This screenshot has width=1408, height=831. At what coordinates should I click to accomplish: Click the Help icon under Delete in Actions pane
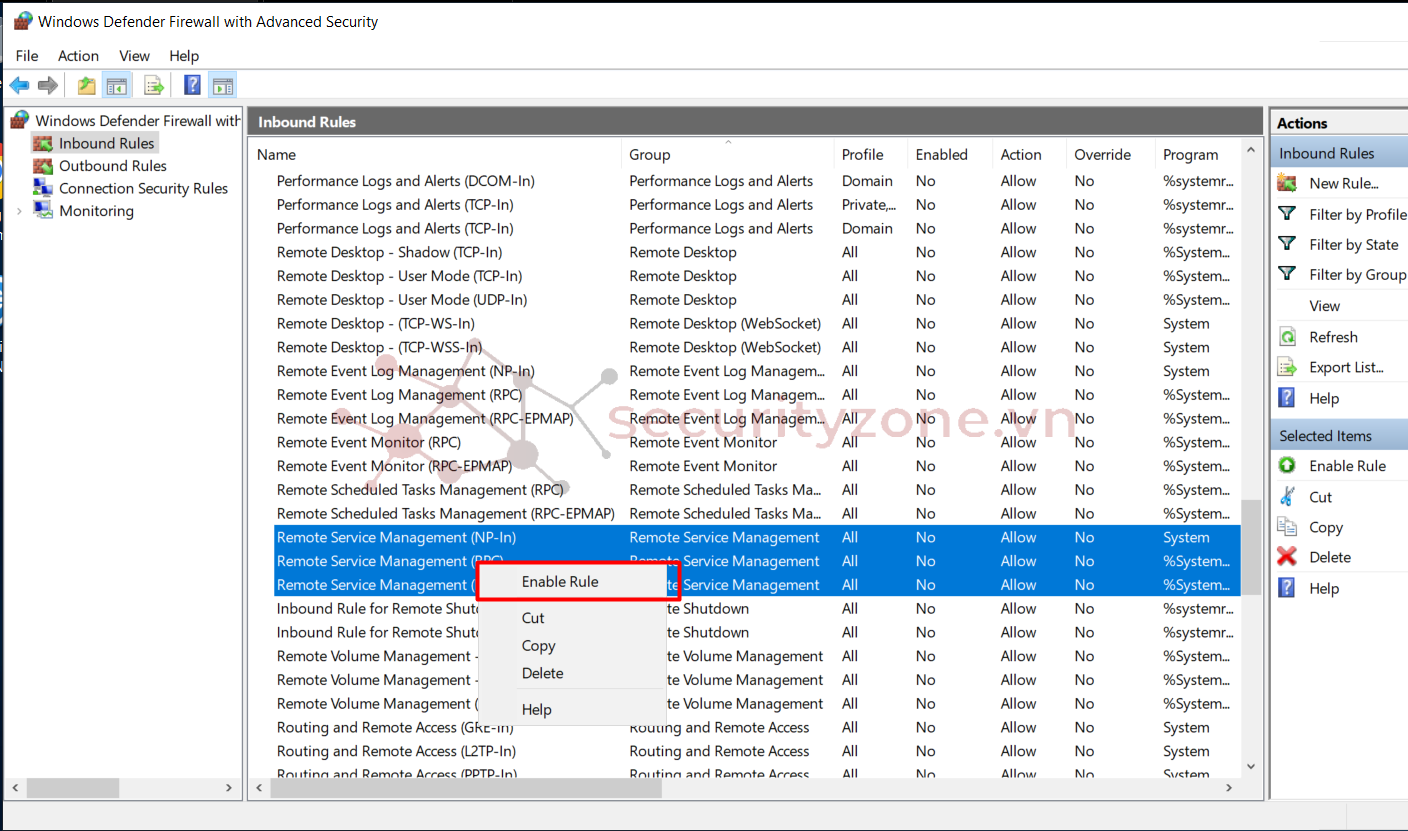[1288, 588]
